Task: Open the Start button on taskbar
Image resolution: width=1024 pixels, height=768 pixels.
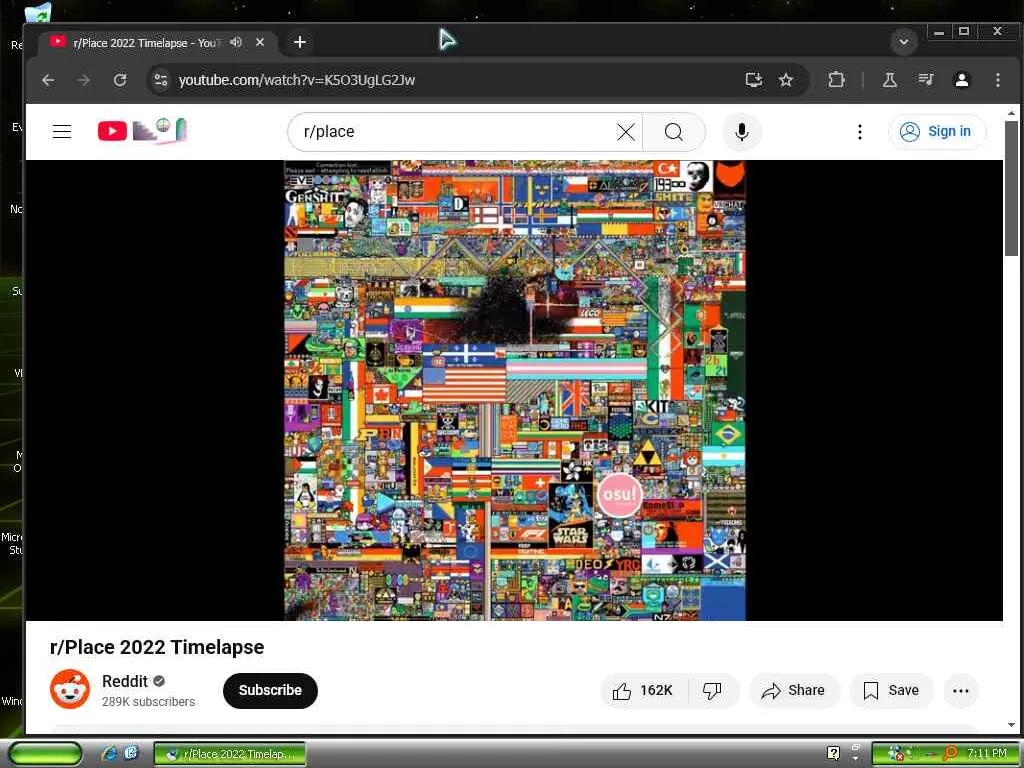Action: click(x=45, y=754)
